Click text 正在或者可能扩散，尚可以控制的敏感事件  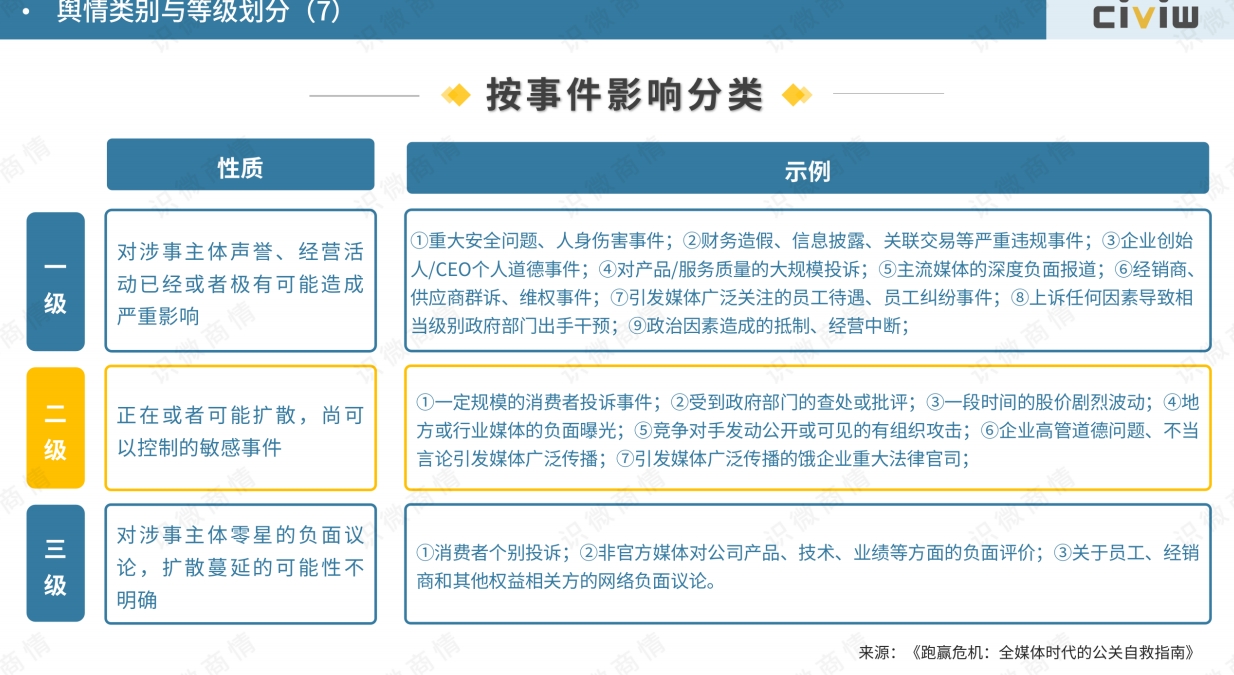coord(240,431)
